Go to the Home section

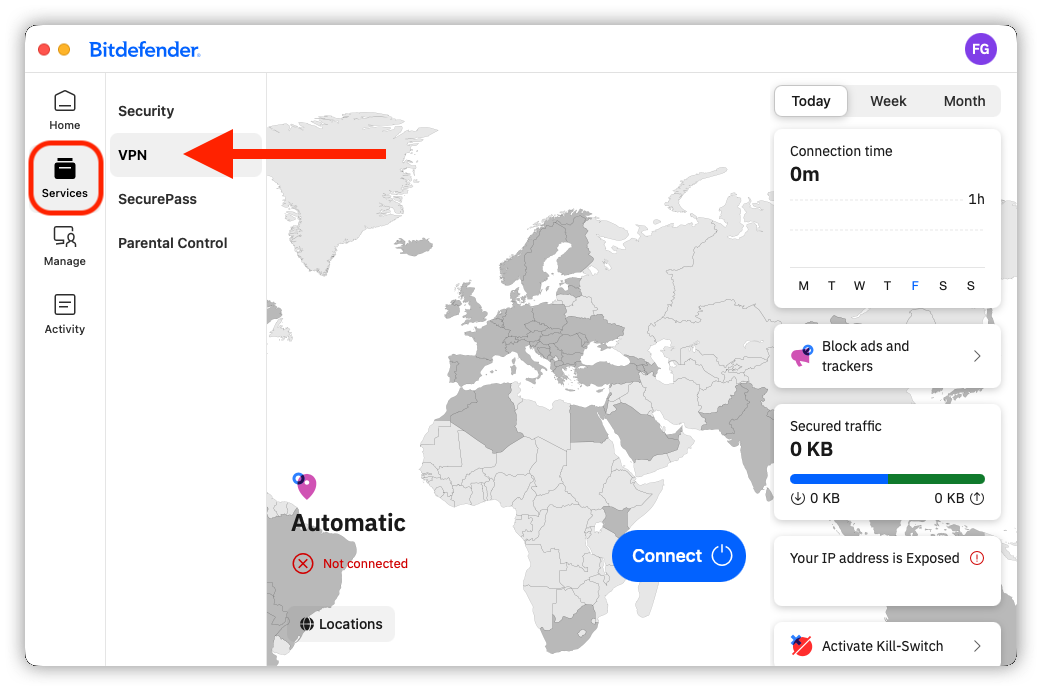tap(64, 110)
